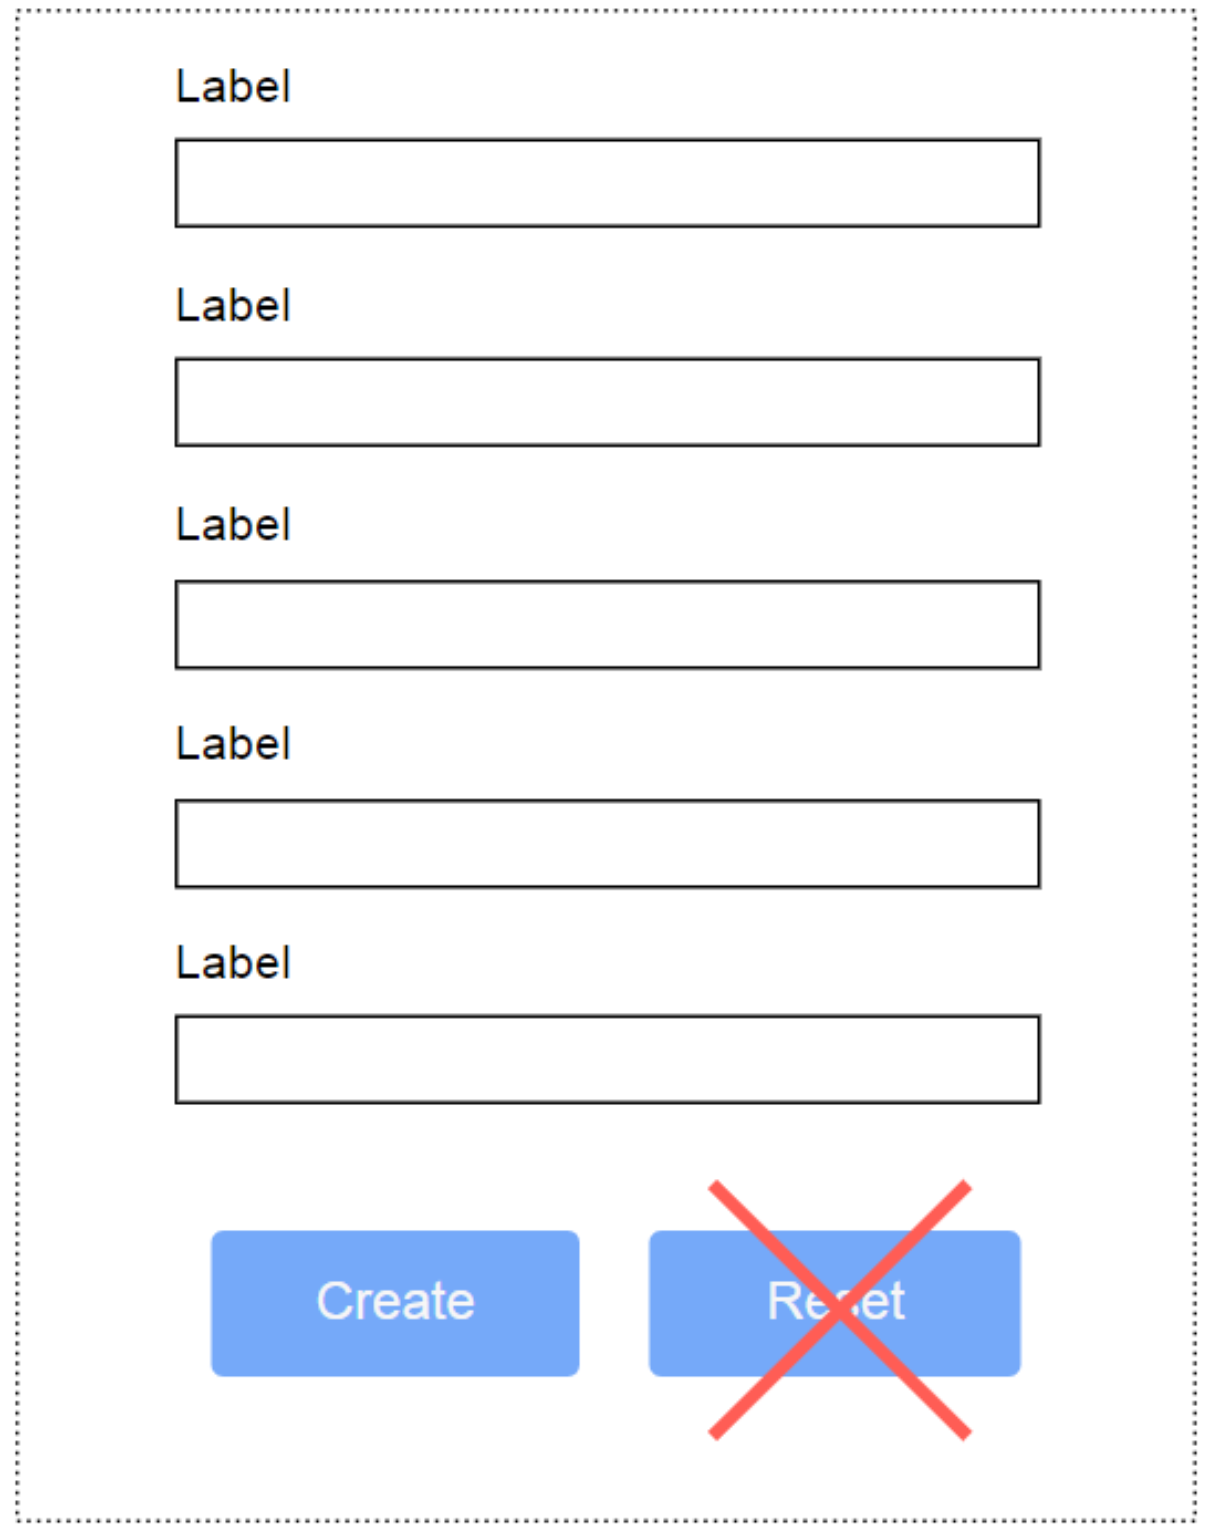Click inside the third text input field

pyautogui.click(x=605, y=622)
